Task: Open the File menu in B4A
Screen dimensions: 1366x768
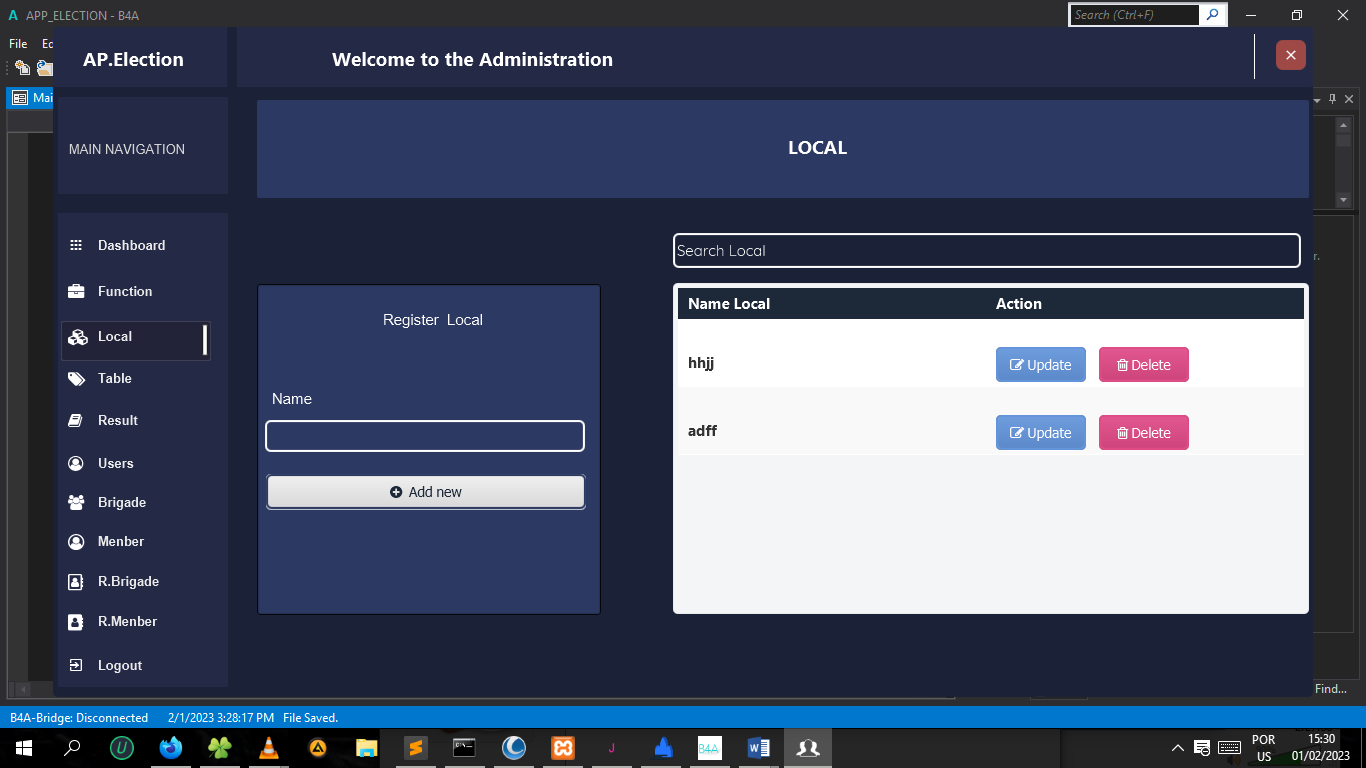Action: pyautogui.click(x=18, y=44)
